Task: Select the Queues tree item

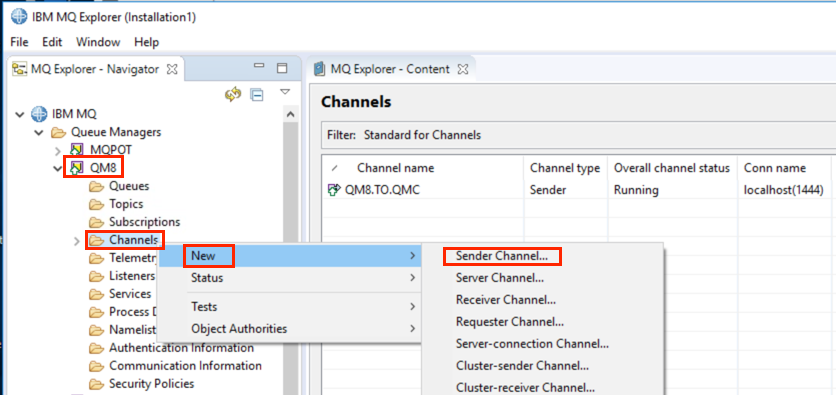Action: click(x=129, y=186)
